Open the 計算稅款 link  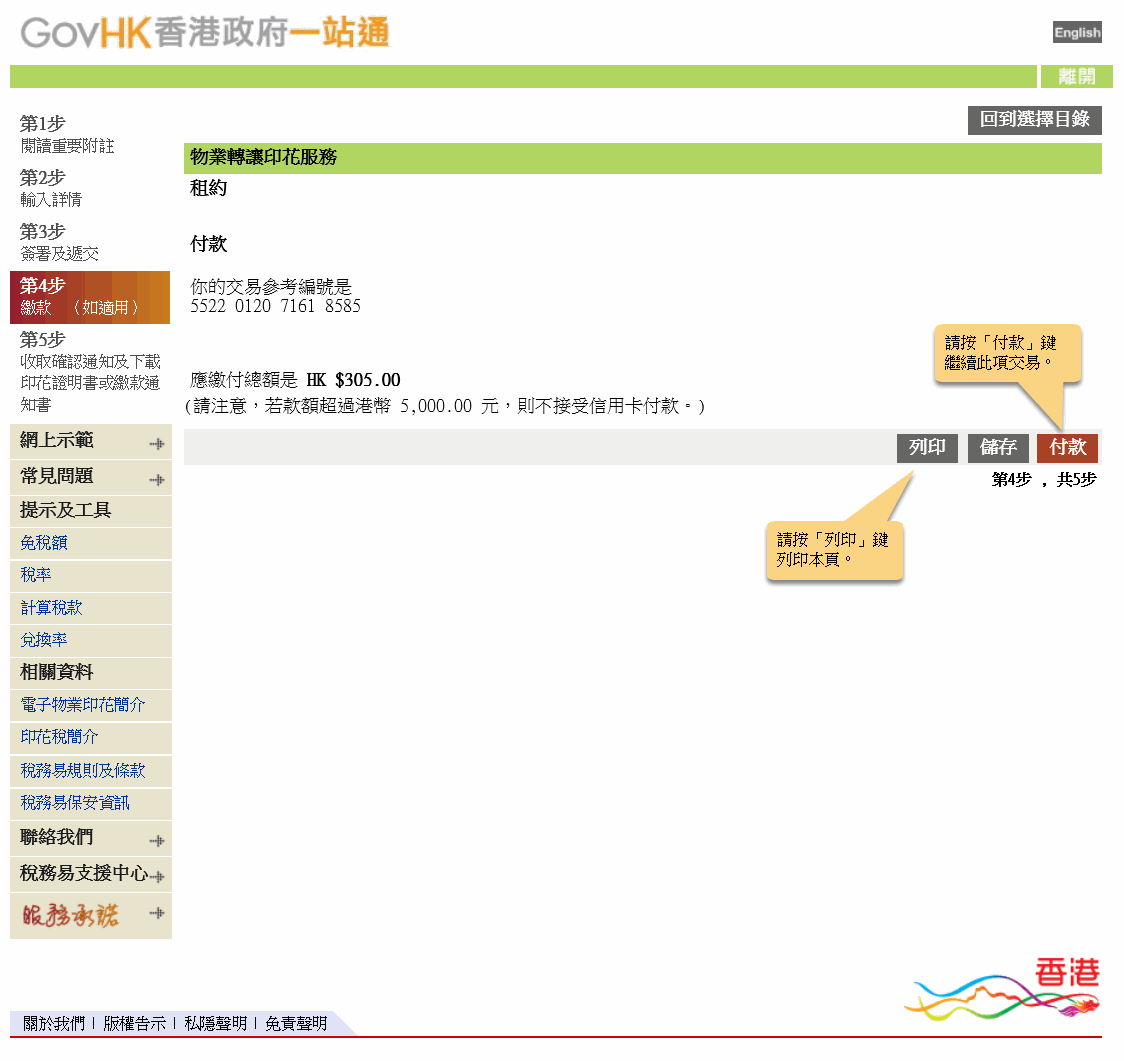[51, 608]
